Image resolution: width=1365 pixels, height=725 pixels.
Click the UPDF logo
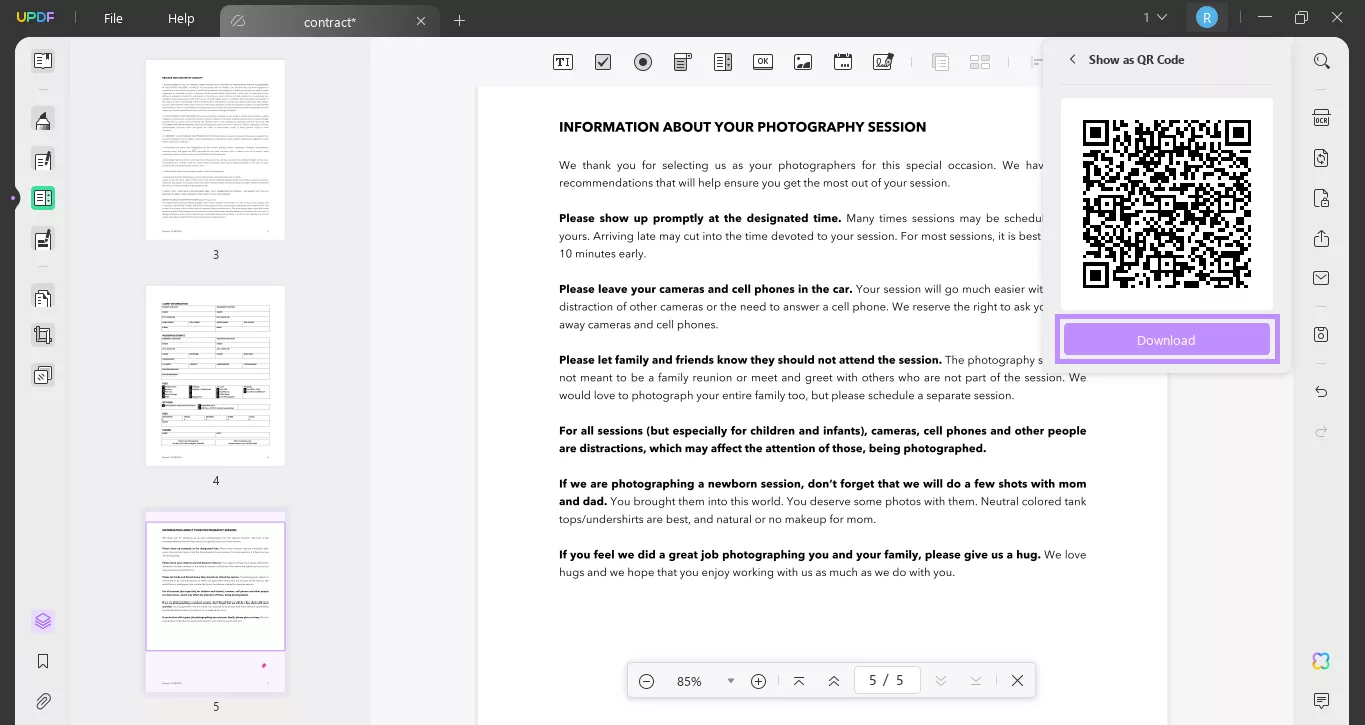(x=35, y=18)
